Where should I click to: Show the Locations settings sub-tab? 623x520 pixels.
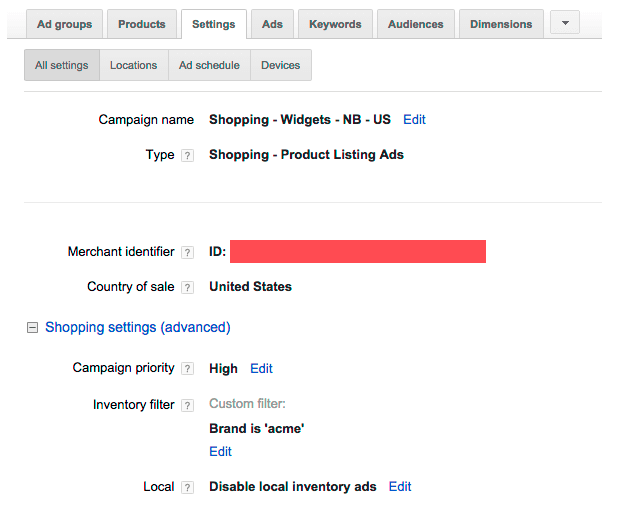click(x=133, y=66)
